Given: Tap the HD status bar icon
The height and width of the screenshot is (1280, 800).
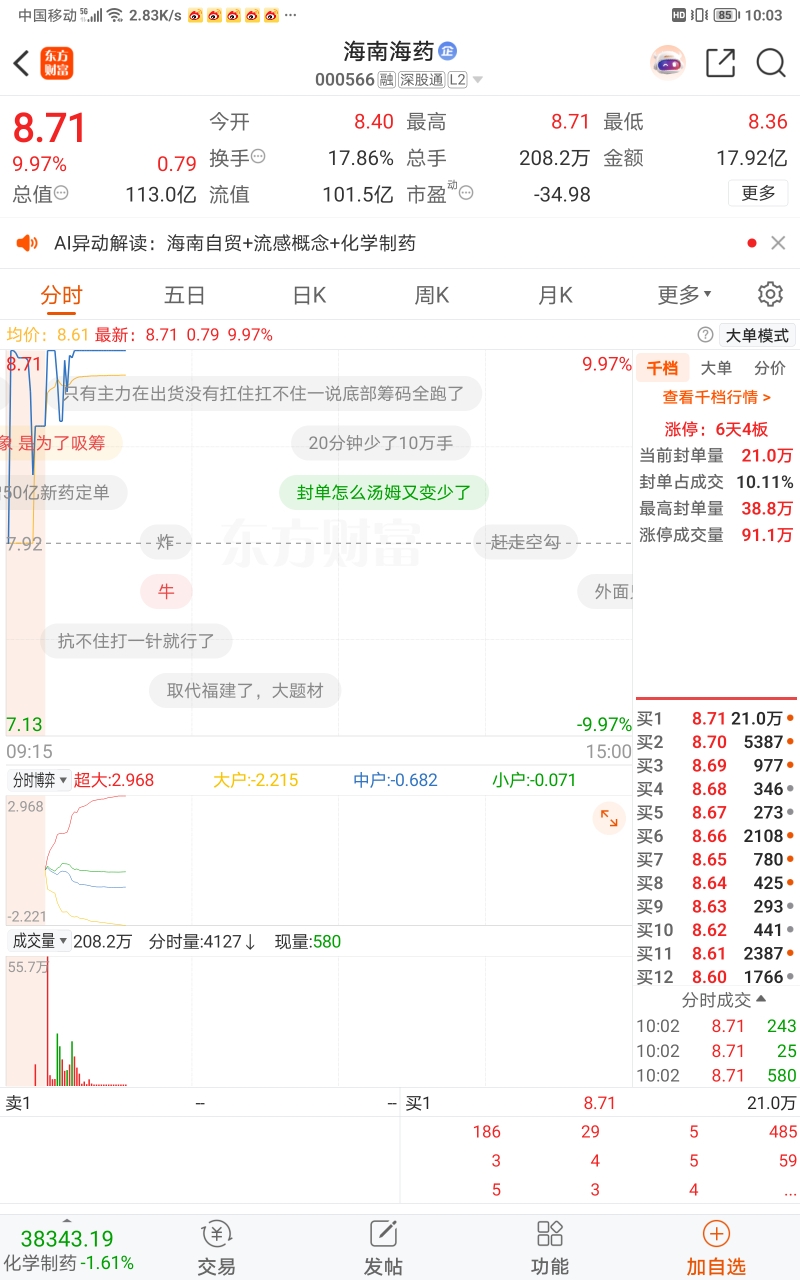Looking at the screenshot, I should point(679,15).
